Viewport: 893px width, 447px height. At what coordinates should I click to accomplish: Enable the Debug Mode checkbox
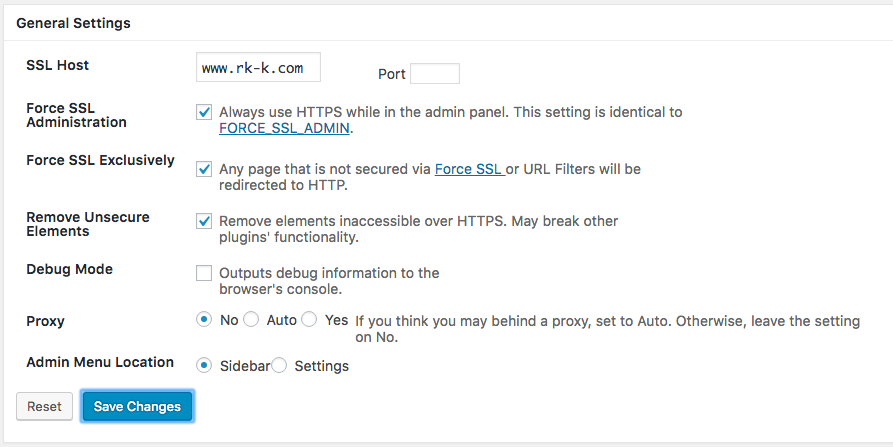(204, 273)
